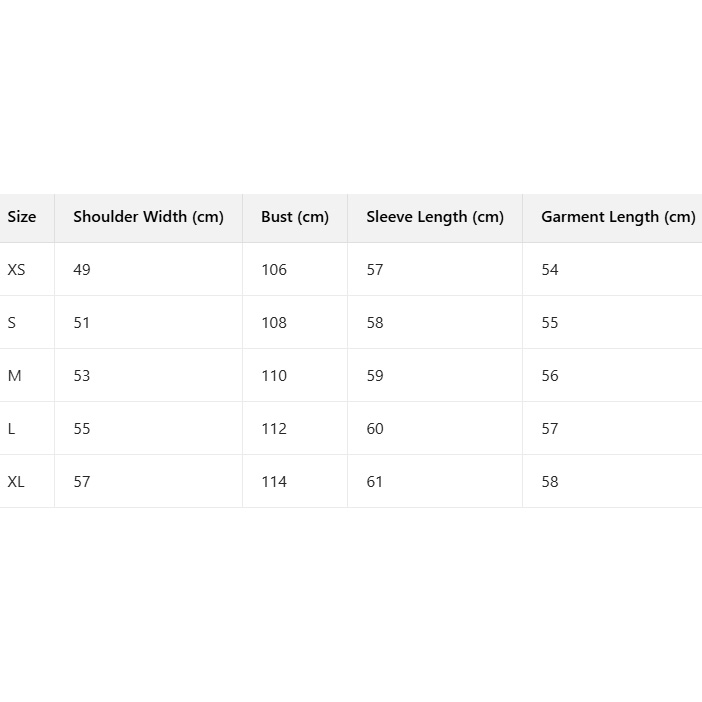
Task: Select garment length value 58
Action: pos(550,482)
